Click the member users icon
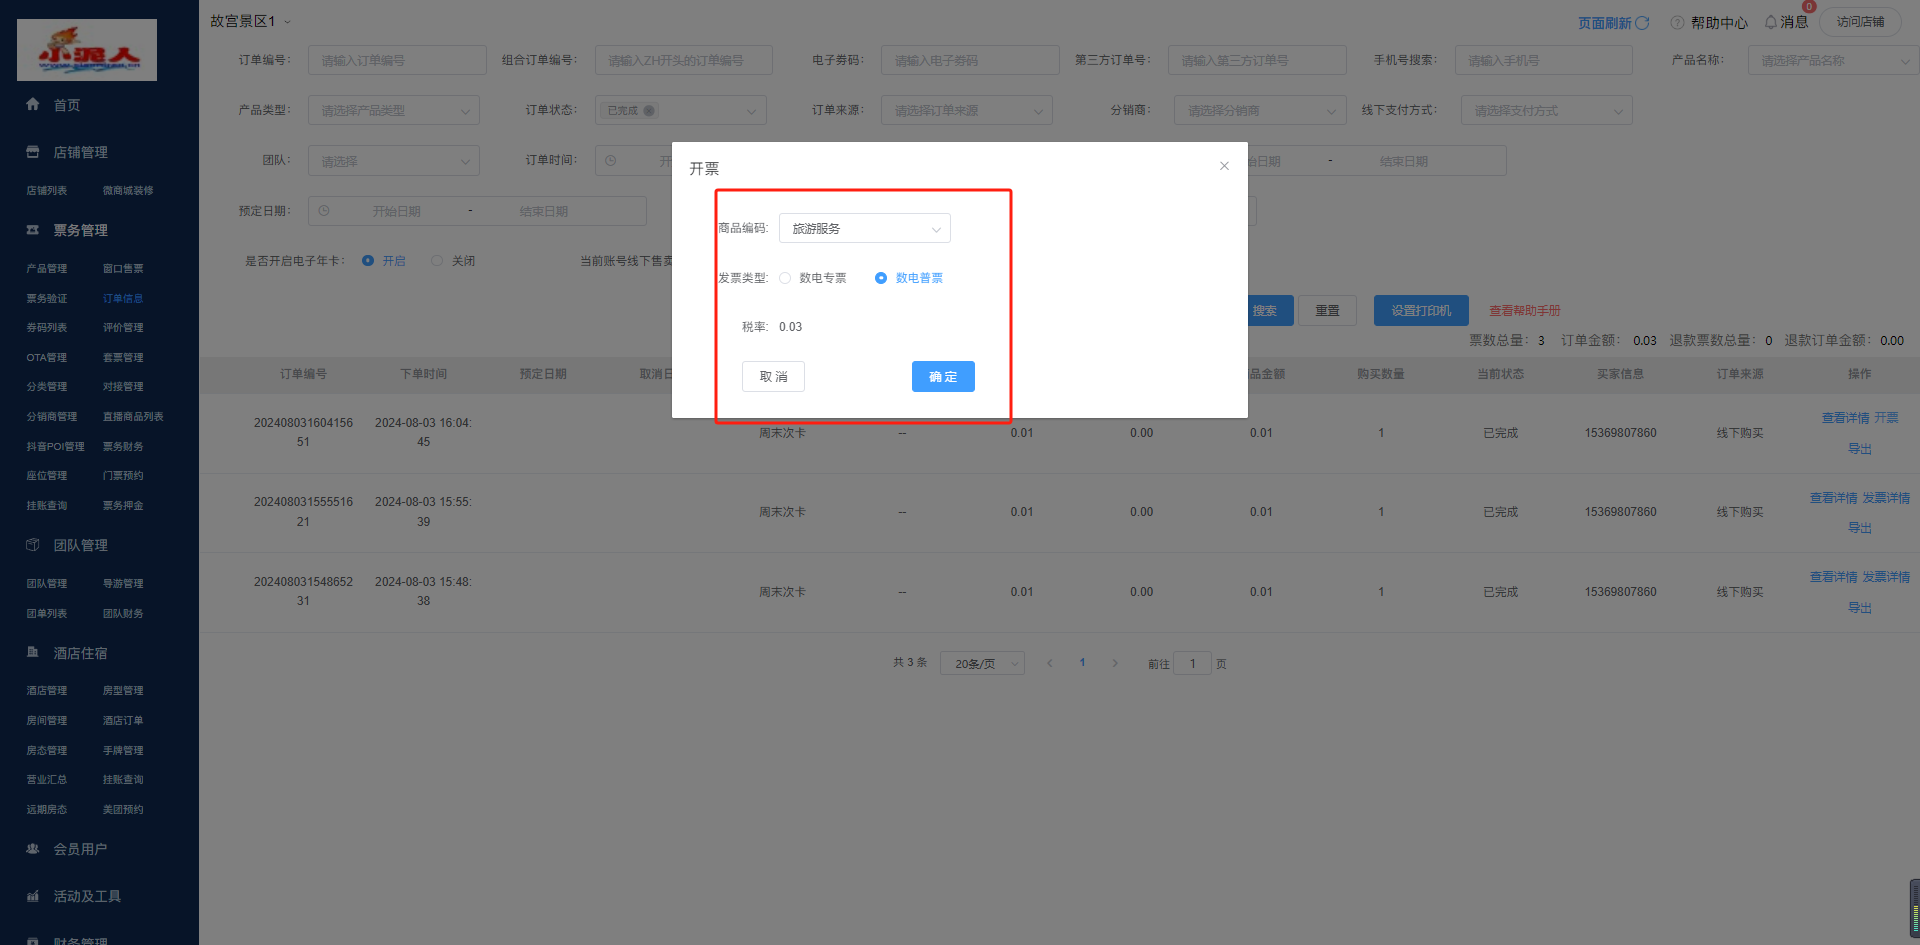Image resolution: width=1920 pixels, height=945 pixels. (x=33, y=849)
